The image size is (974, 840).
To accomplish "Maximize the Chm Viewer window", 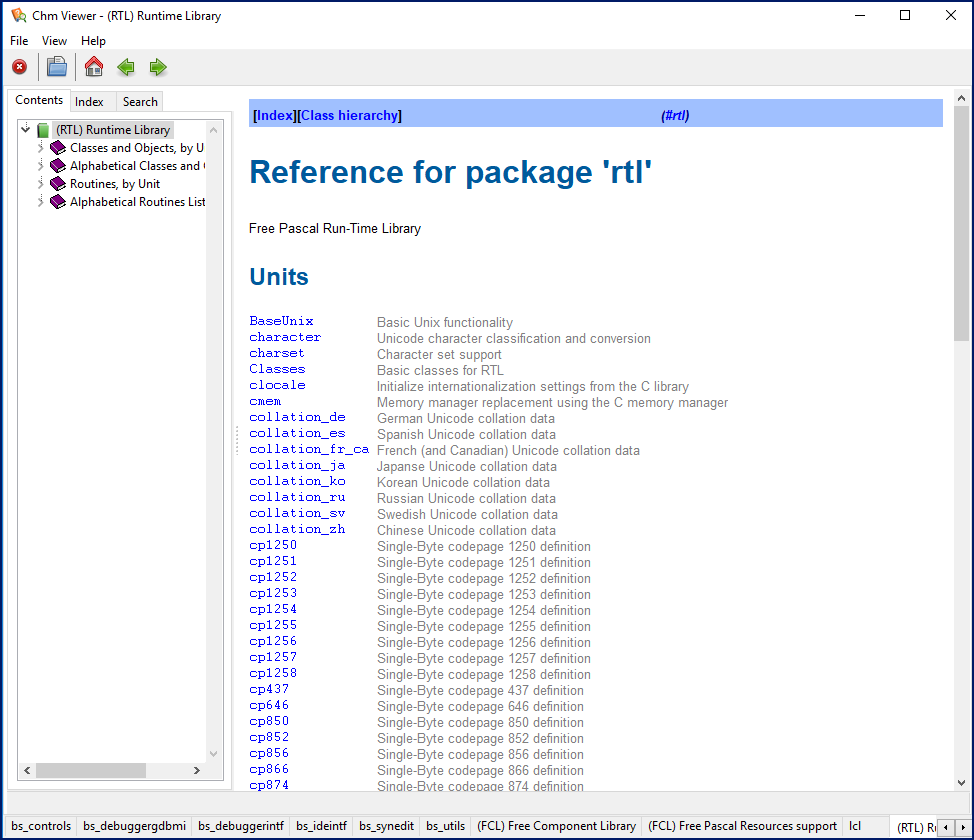I will 905,16.
